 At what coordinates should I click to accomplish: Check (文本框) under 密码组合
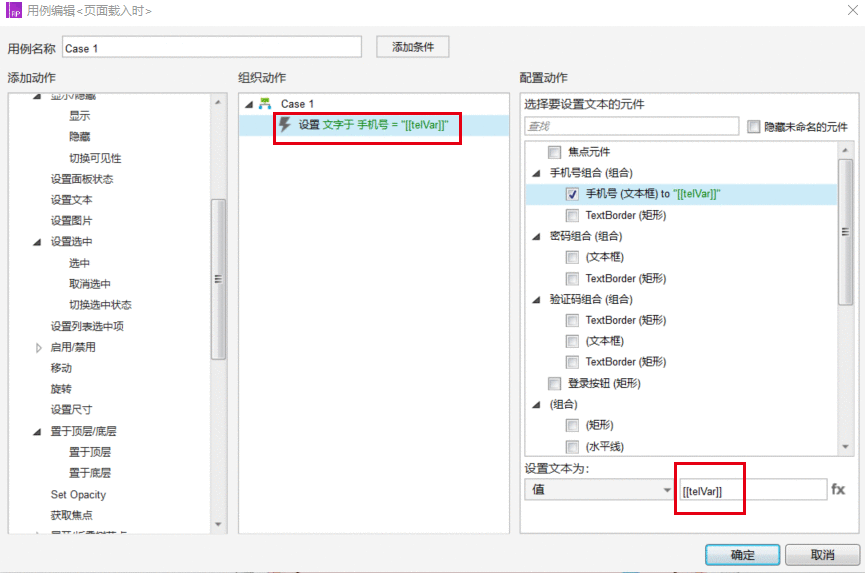(x=572, y=257)
